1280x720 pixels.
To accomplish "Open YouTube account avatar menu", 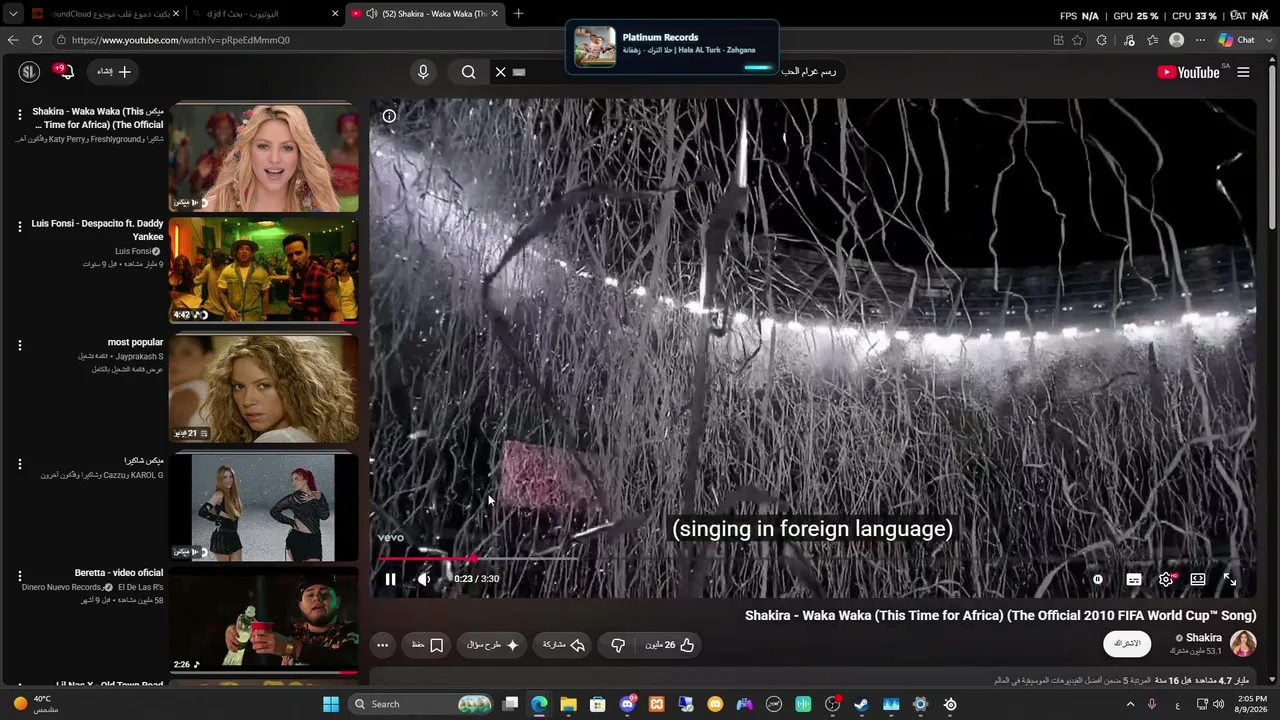I will click(29, 72).
